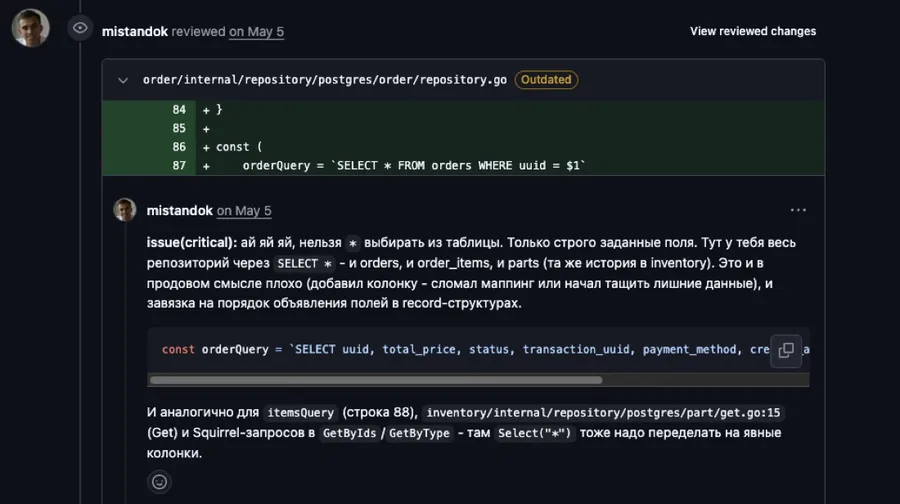The image size is (900, 504).
Task: Click inline code 'GetByType'
Action: (x=419, y=433)
